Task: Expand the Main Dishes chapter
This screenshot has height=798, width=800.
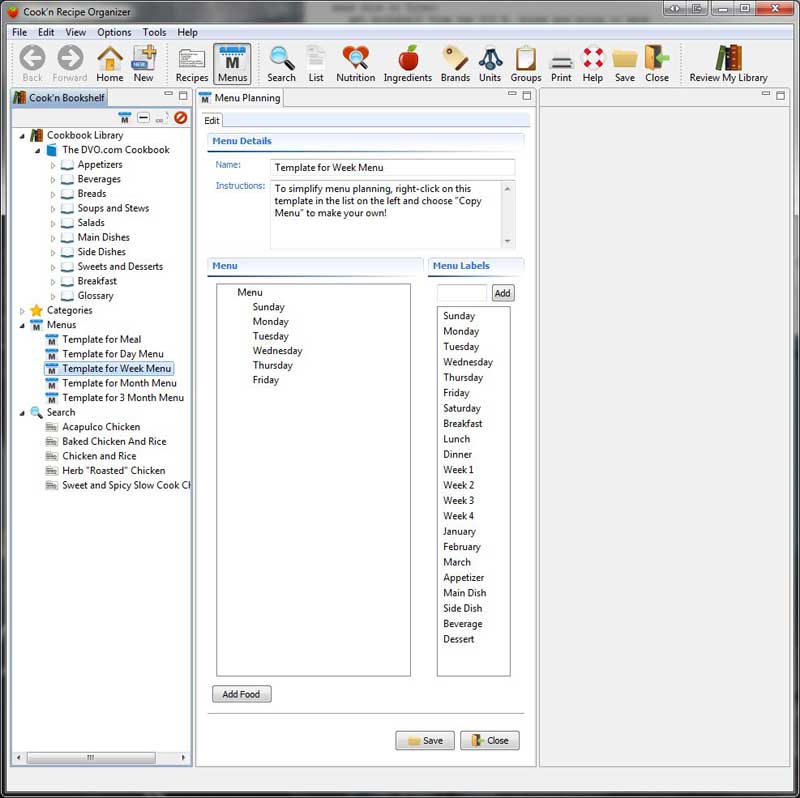Action: coord(53,238)
